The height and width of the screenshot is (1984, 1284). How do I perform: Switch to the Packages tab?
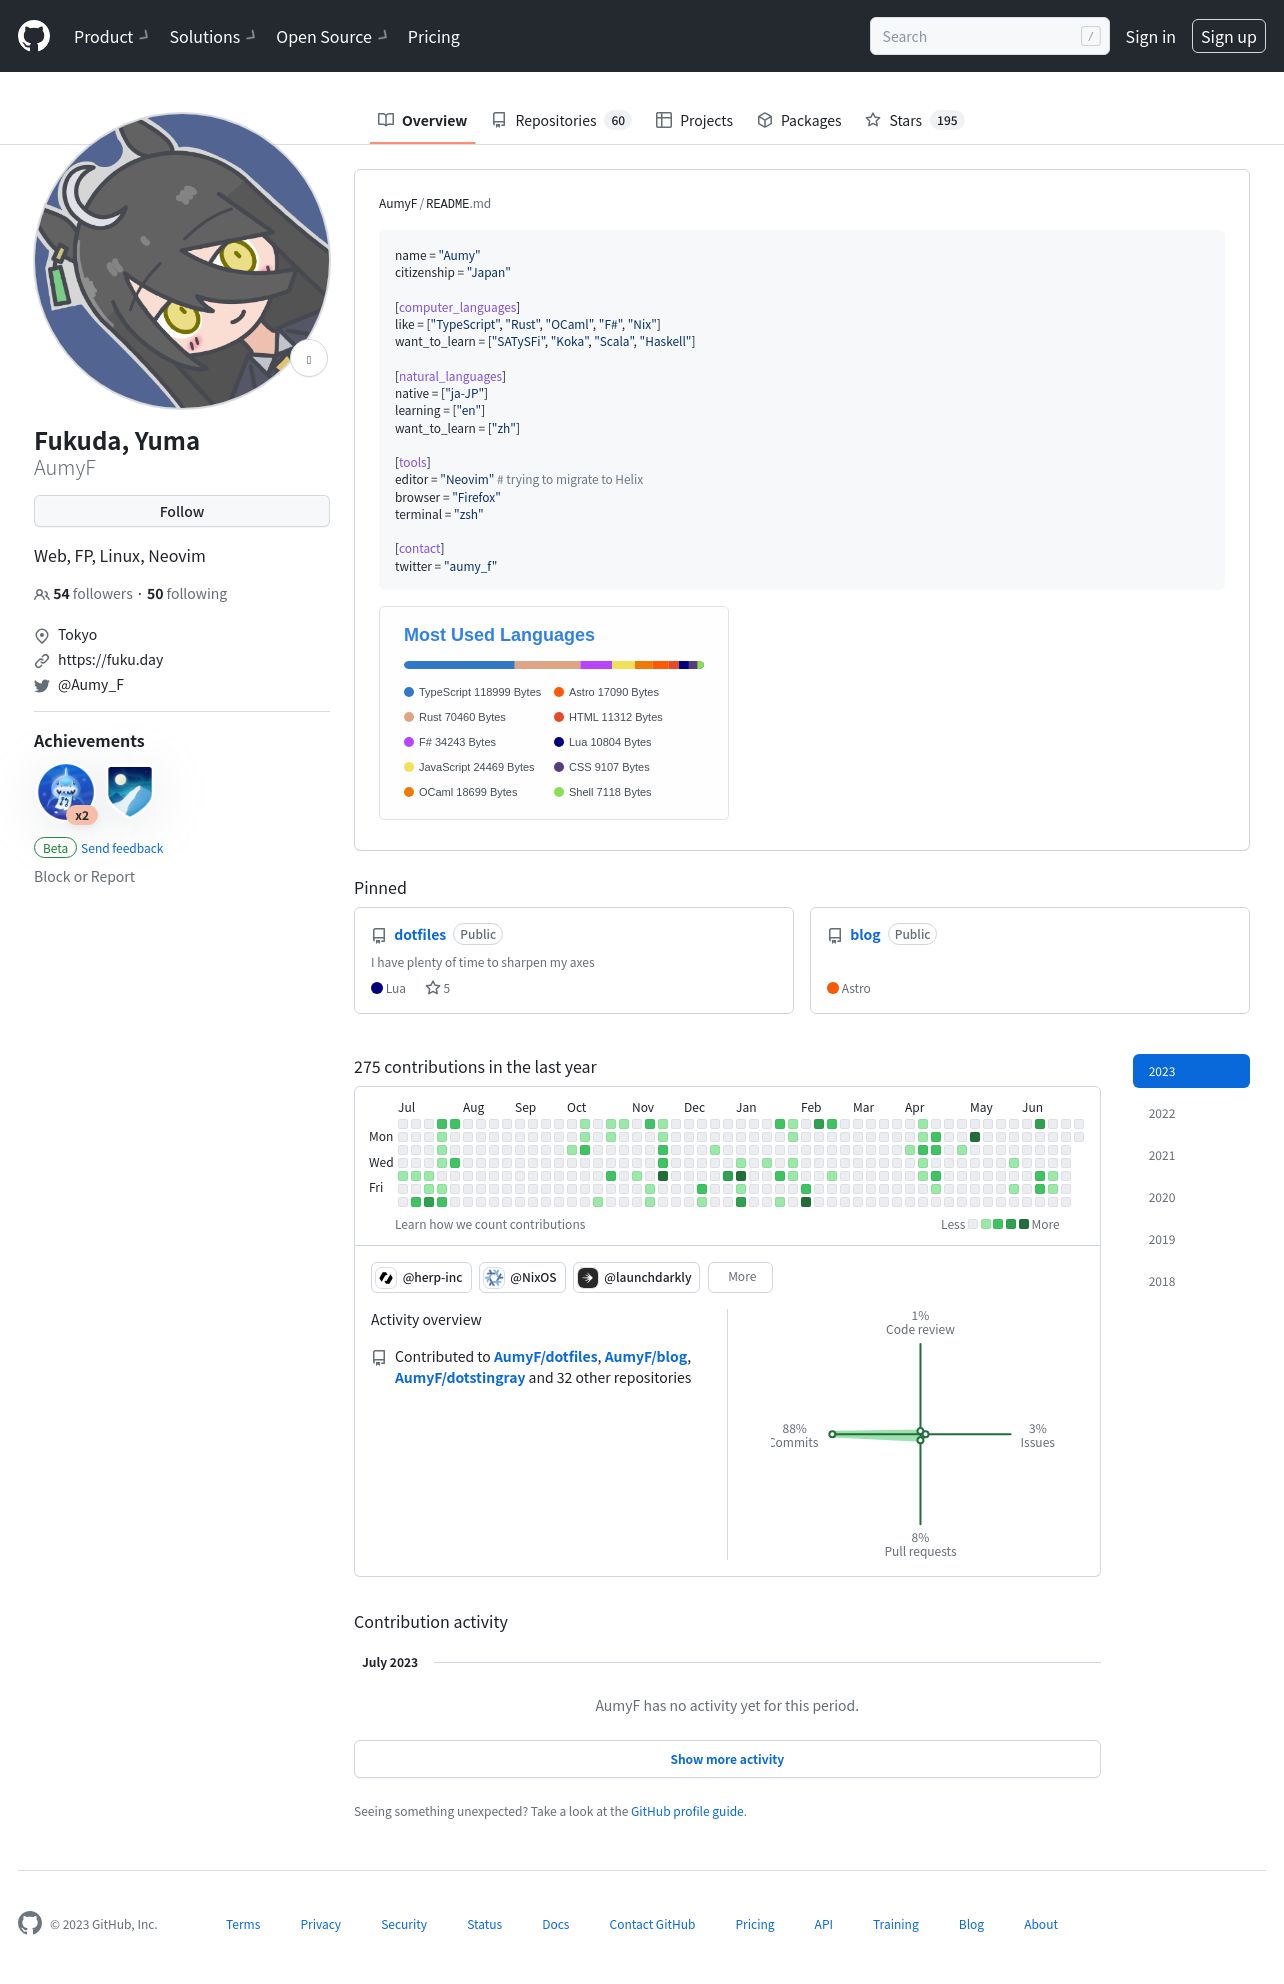pos(799,120)
